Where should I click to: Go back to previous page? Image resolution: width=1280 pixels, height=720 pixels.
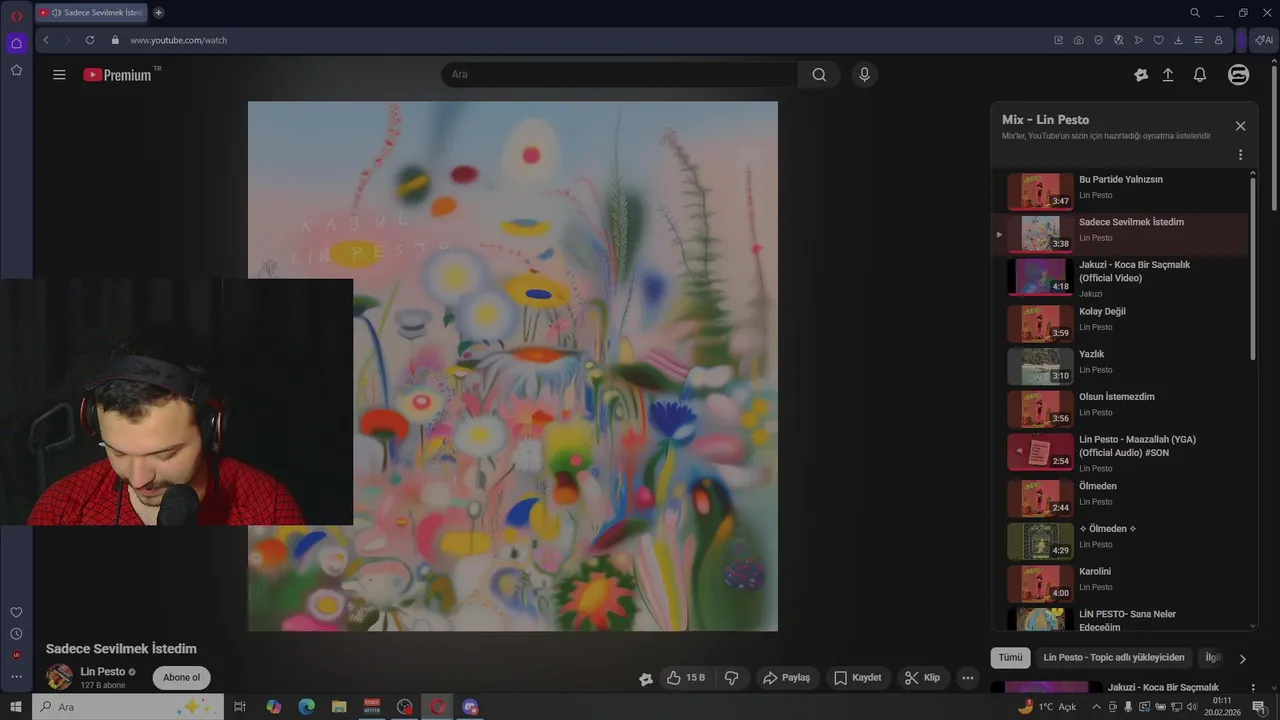46,40
